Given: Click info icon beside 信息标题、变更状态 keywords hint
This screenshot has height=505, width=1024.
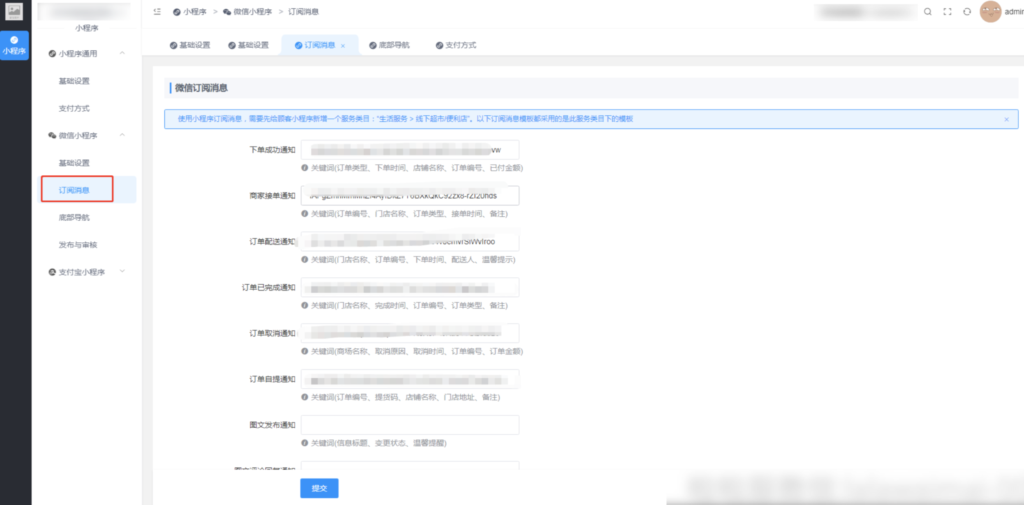Looking at the screenshot, I should pyautogui.click(x=304, y=443).
